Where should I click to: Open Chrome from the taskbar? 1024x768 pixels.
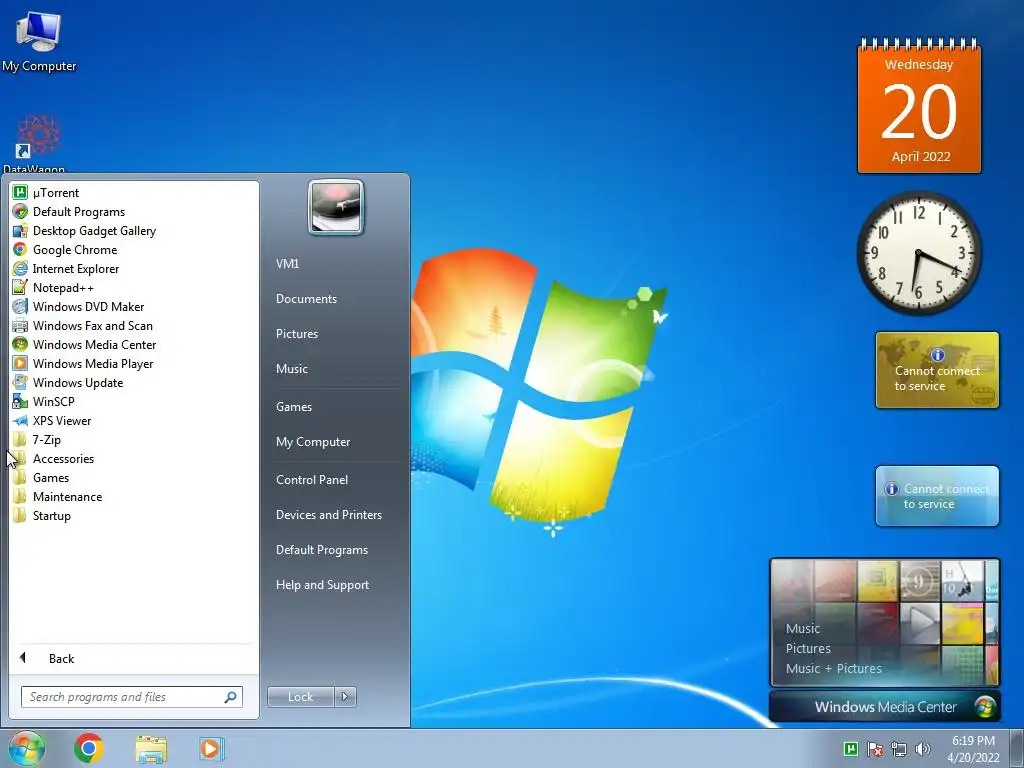point(89,748)
